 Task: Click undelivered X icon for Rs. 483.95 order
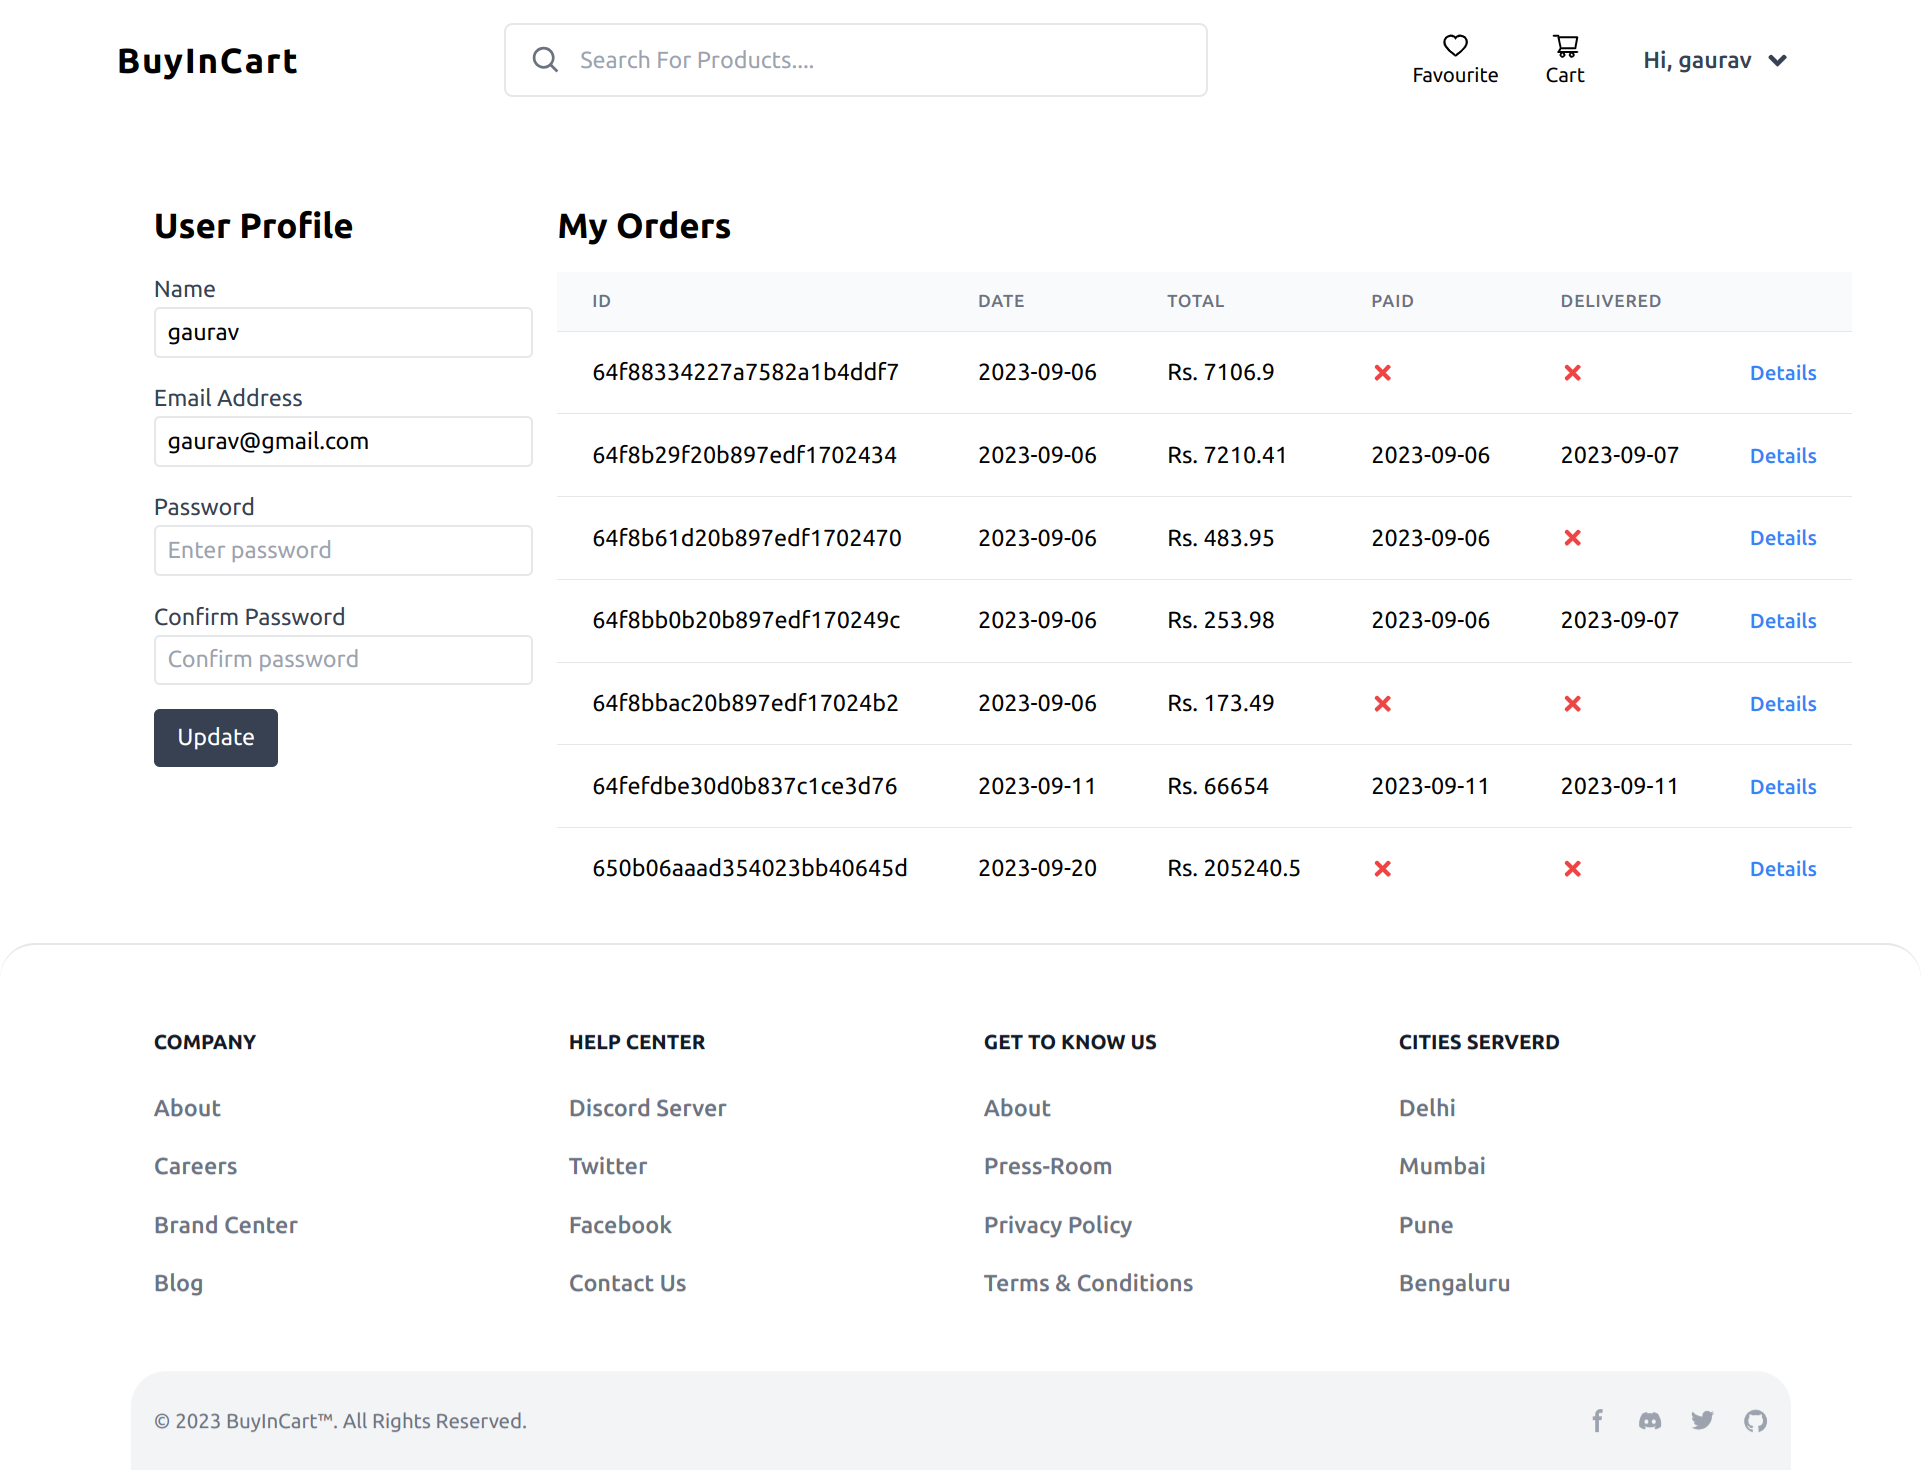tap(1572, 538)
